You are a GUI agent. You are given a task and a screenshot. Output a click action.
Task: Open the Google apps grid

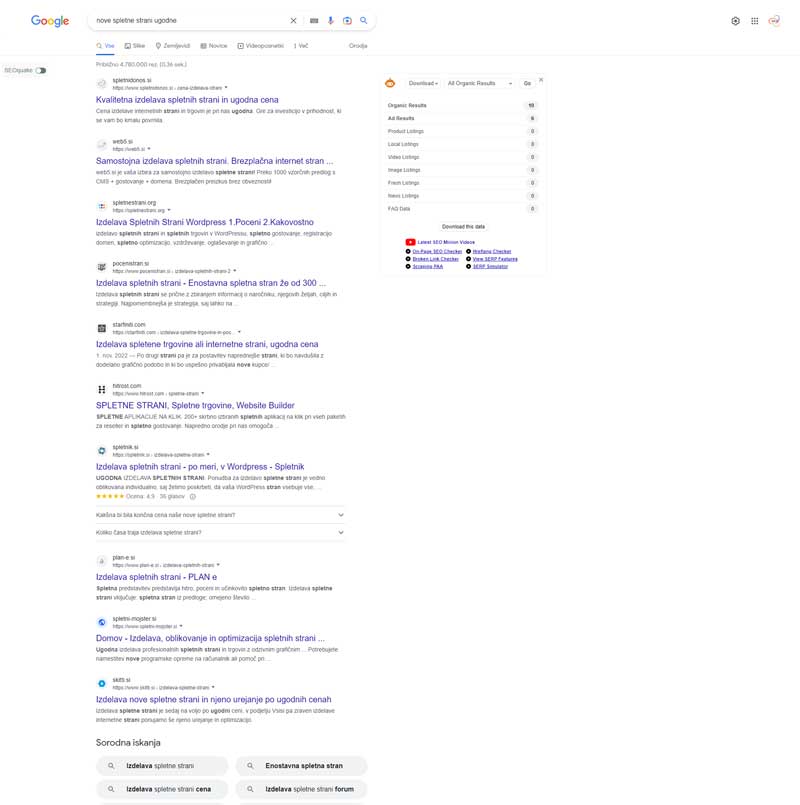755,21
